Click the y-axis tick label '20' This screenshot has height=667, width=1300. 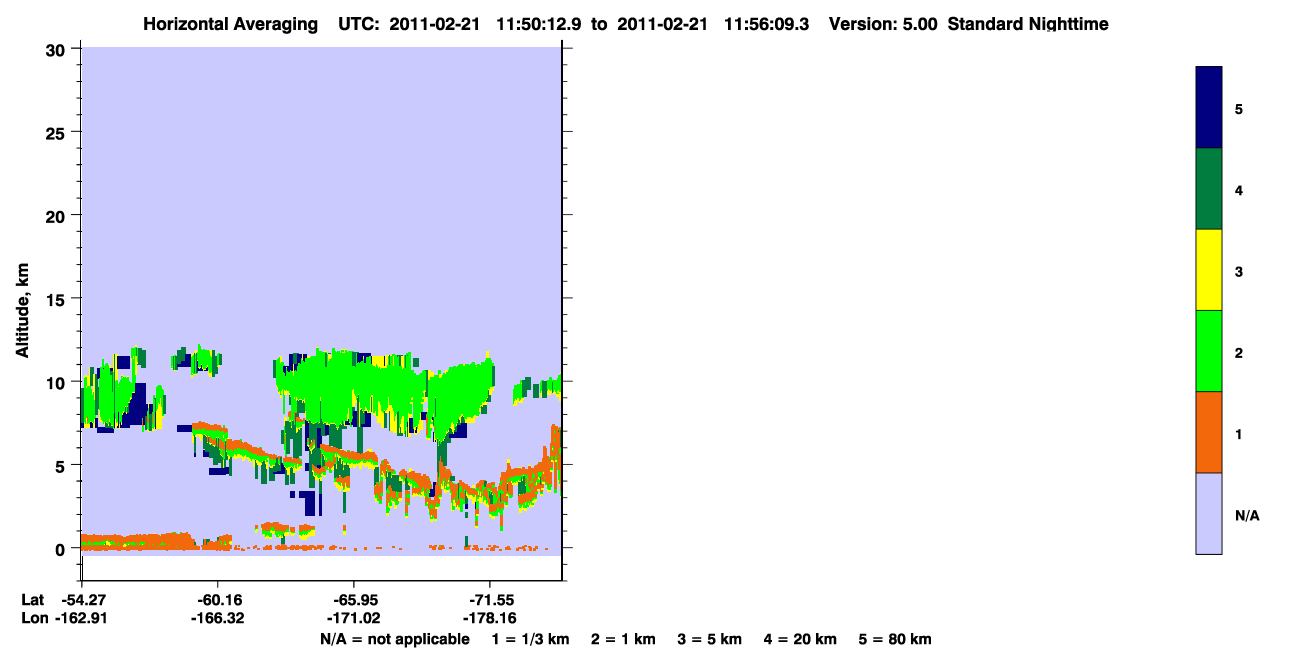(58, 215)
